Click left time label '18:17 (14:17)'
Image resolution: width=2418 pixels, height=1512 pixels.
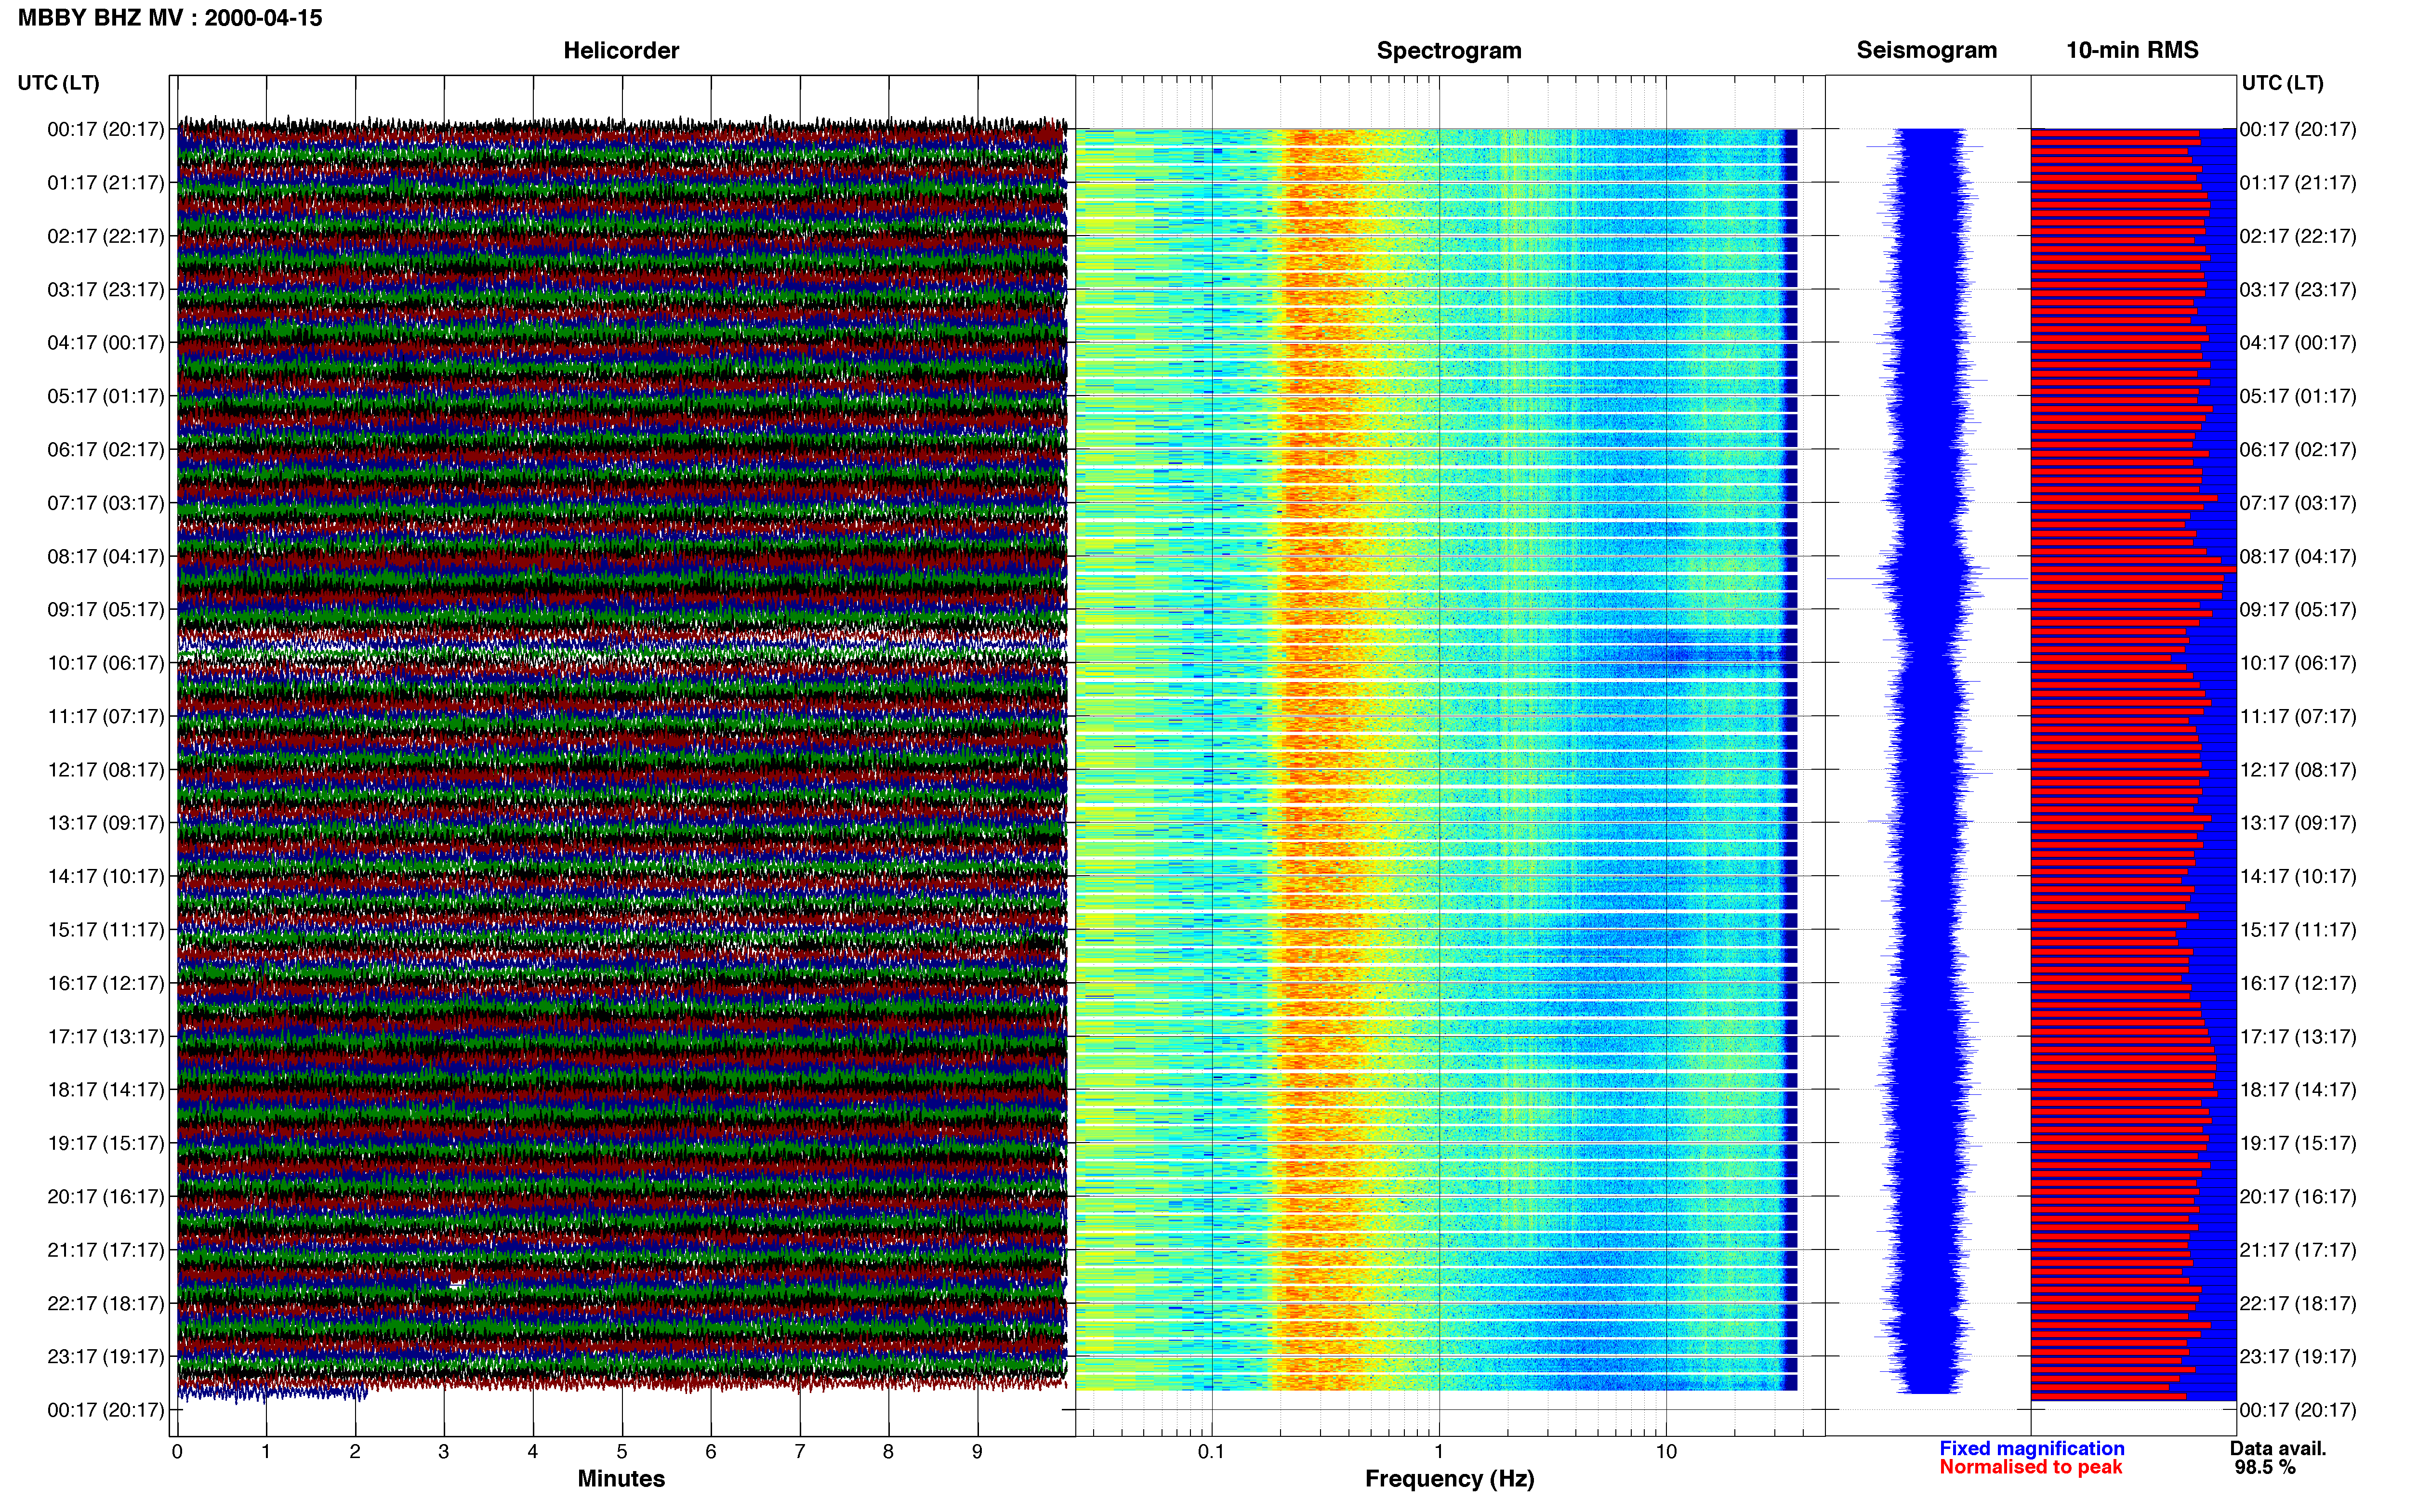[x=105, y=1090]
